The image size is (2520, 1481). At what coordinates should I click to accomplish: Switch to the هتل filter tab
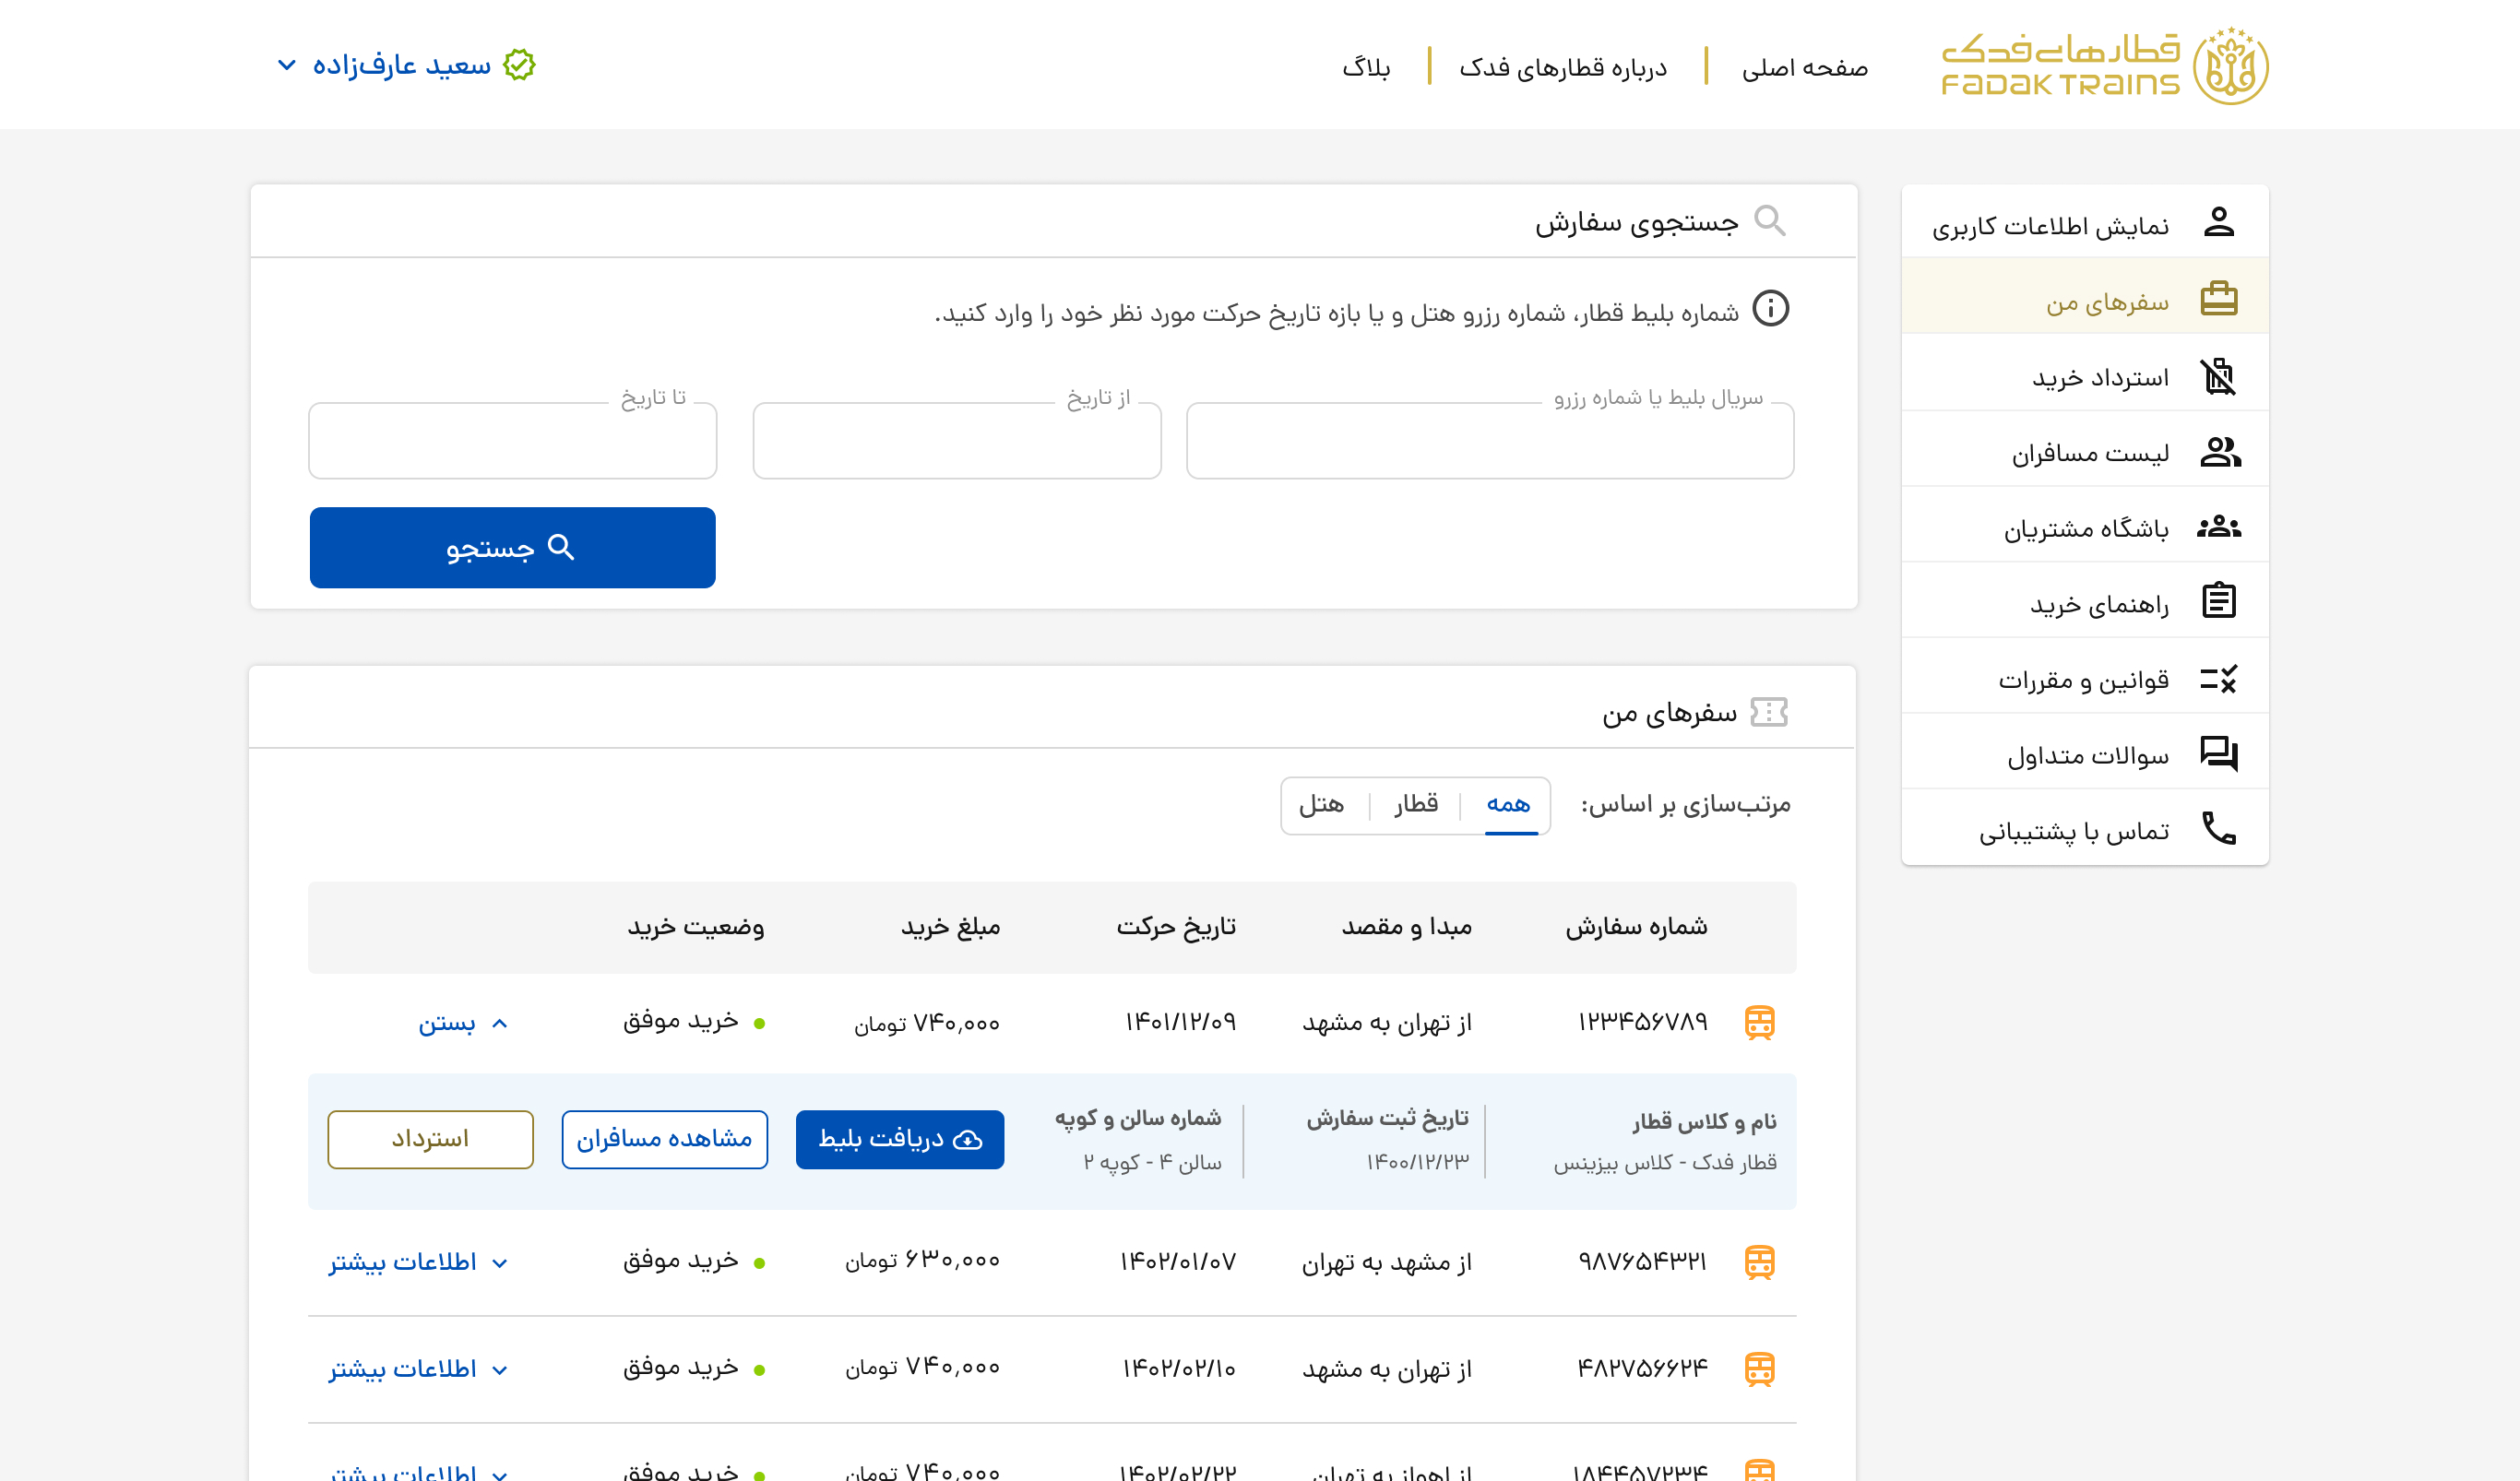click(x=1321, y=804)
